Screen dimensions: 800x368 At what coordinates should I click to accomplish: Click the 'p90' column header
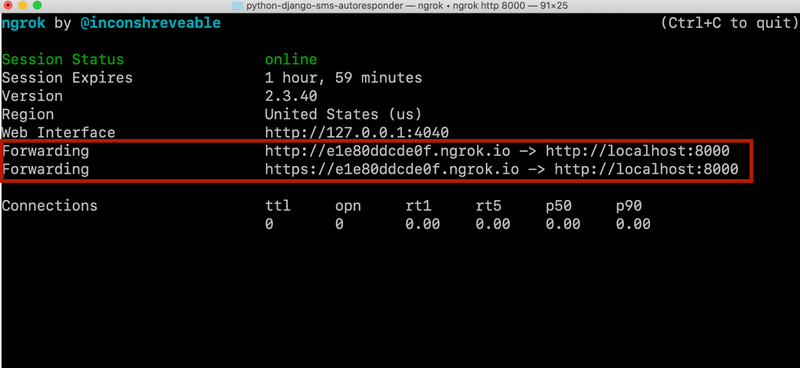point(629,206)
